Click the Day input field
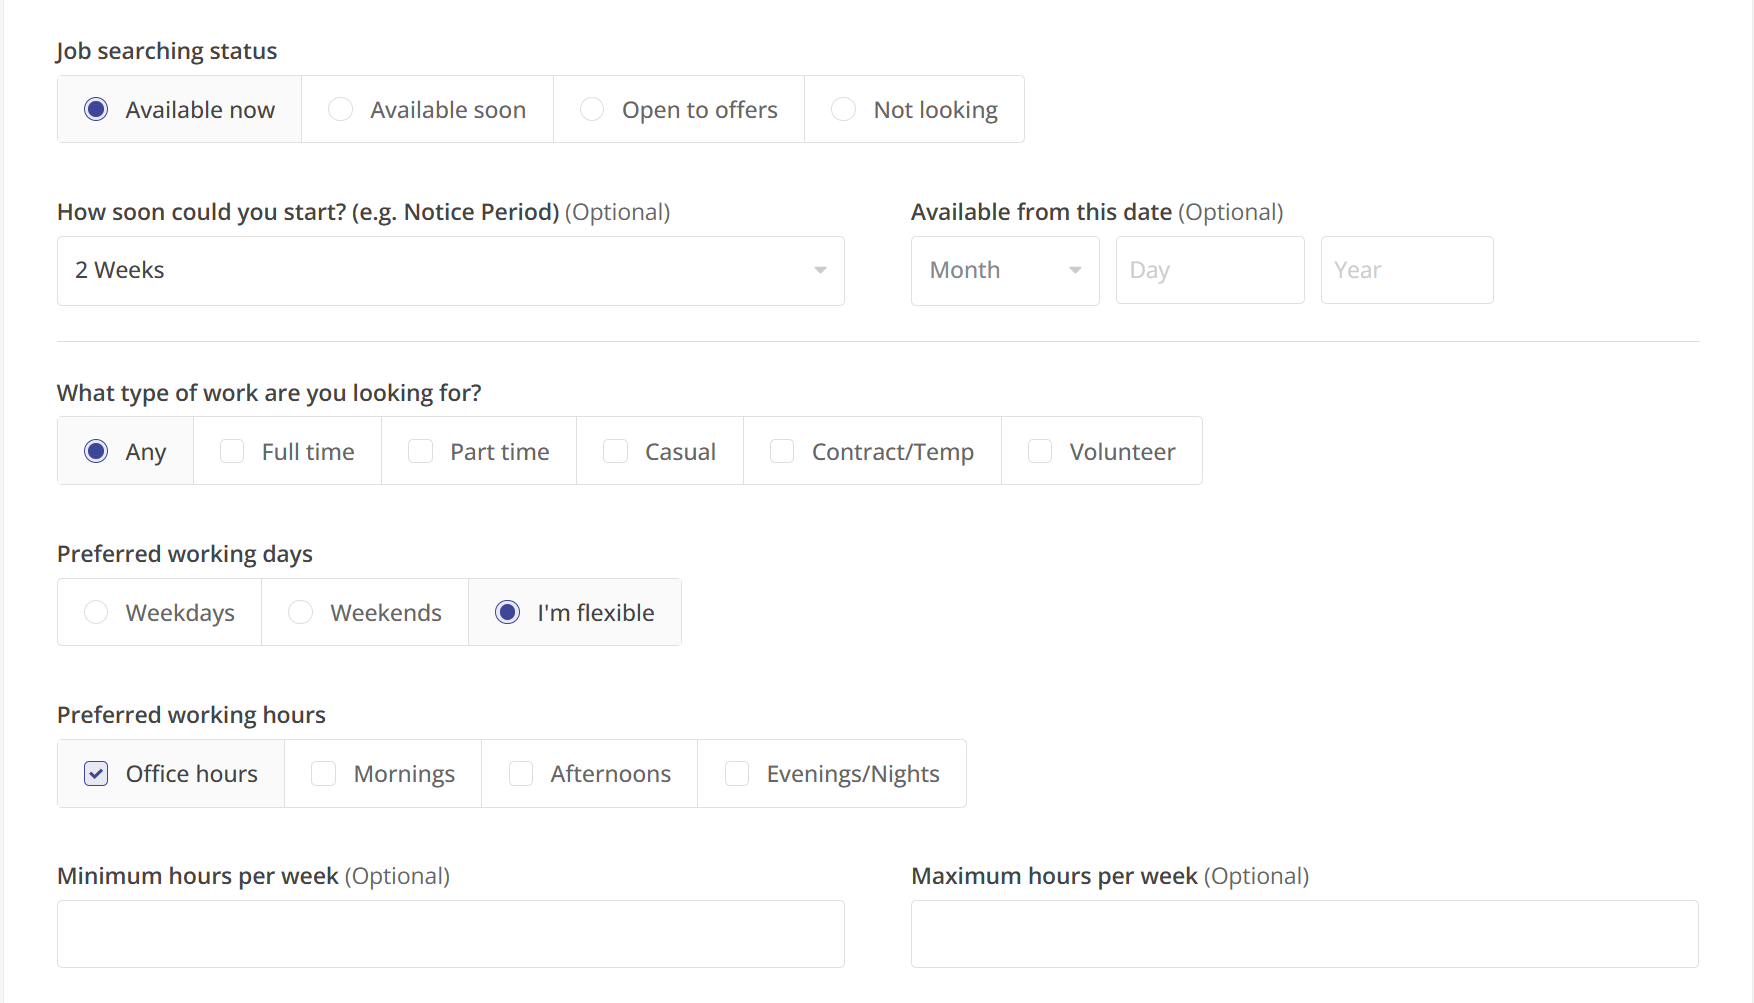 pos(1209,270)
